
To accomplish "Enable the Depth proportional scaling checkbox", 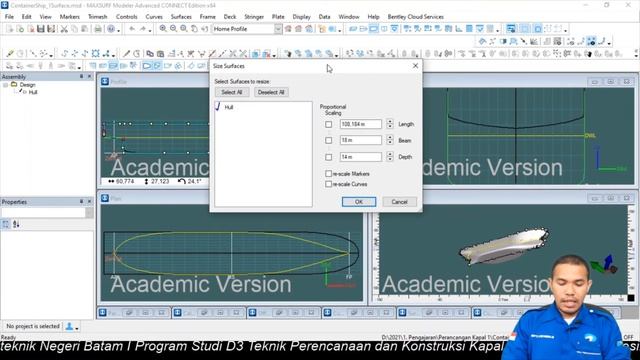I will tap(329, 157).
